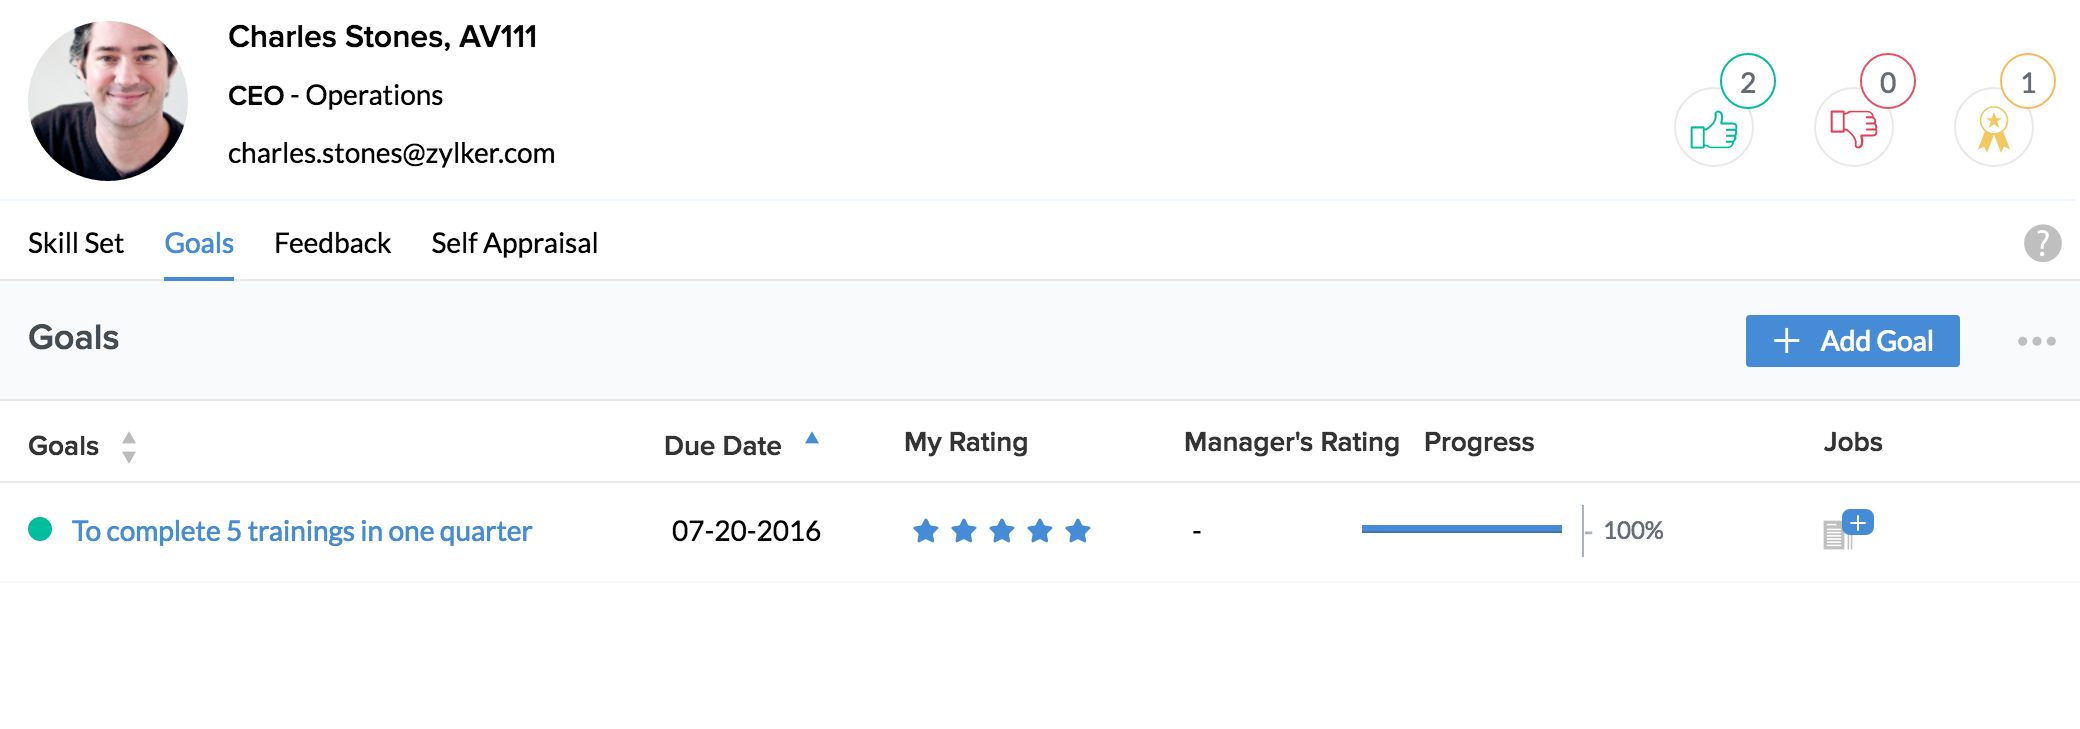Click the green status dot beside the goal
The height and width of the screenshot is (729, 2080).
(x=40, y=529)
